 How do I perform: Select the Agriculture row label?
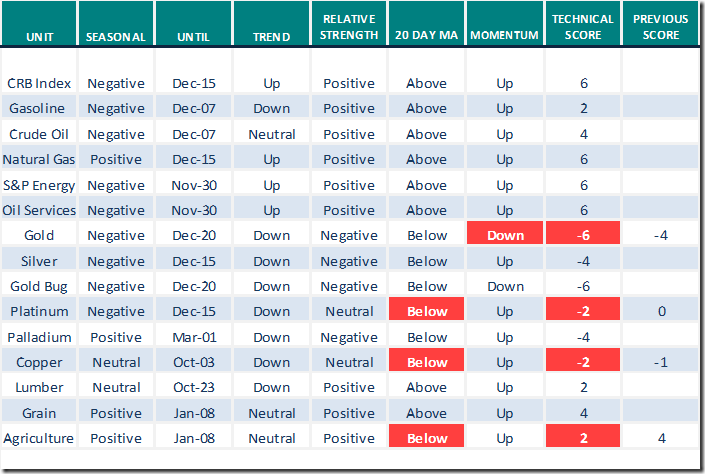coord(40,438)
